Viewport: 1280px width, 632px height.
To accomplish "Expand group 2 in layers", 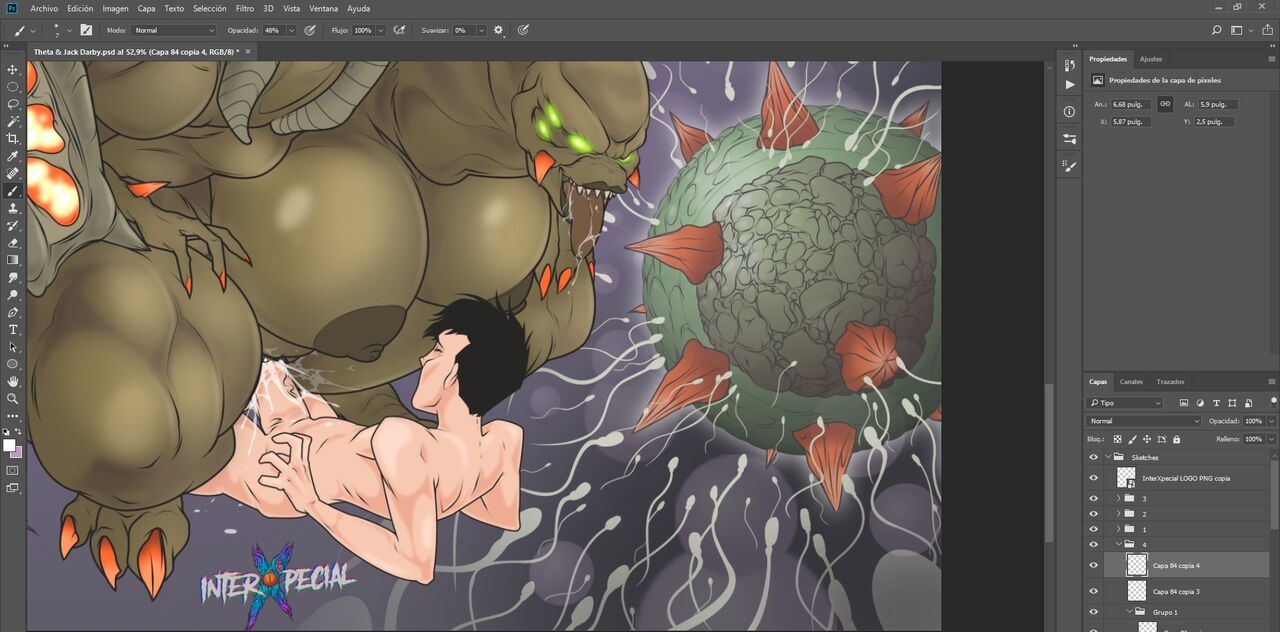I will [1119, 513].
